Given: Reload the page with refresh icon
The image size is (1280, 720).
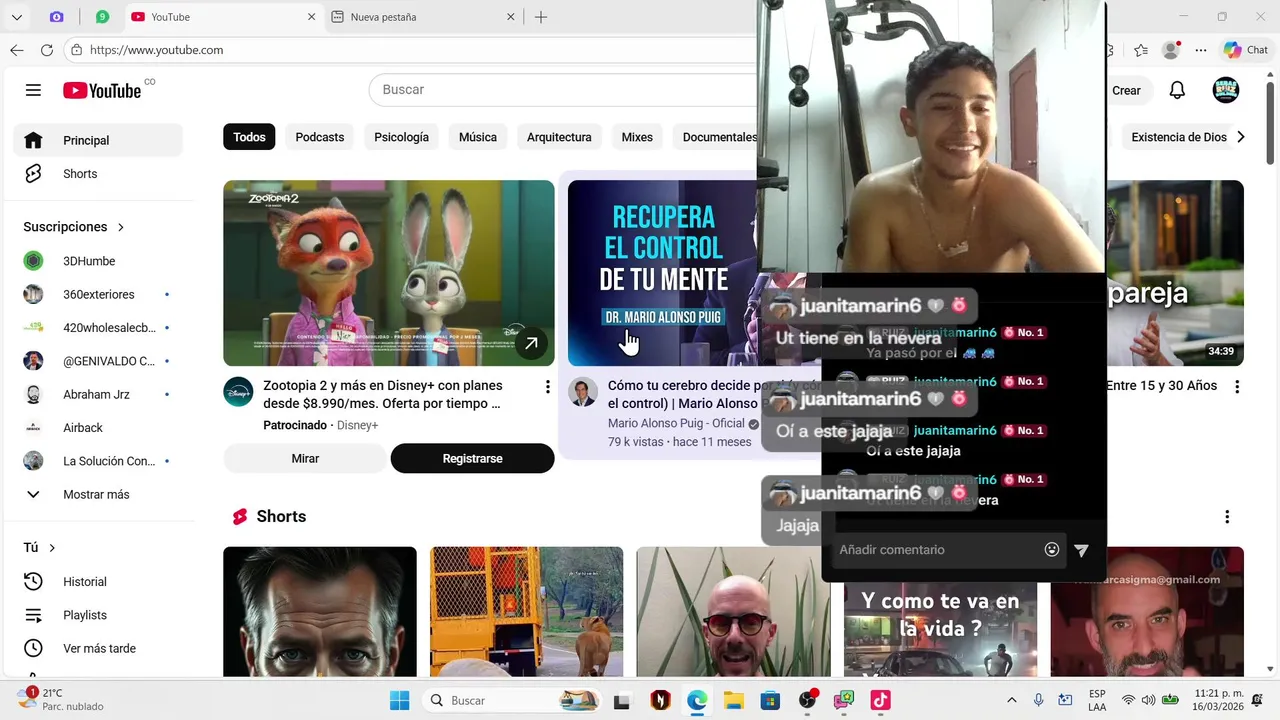Looking at the screenshot, I should pos(47,50).
